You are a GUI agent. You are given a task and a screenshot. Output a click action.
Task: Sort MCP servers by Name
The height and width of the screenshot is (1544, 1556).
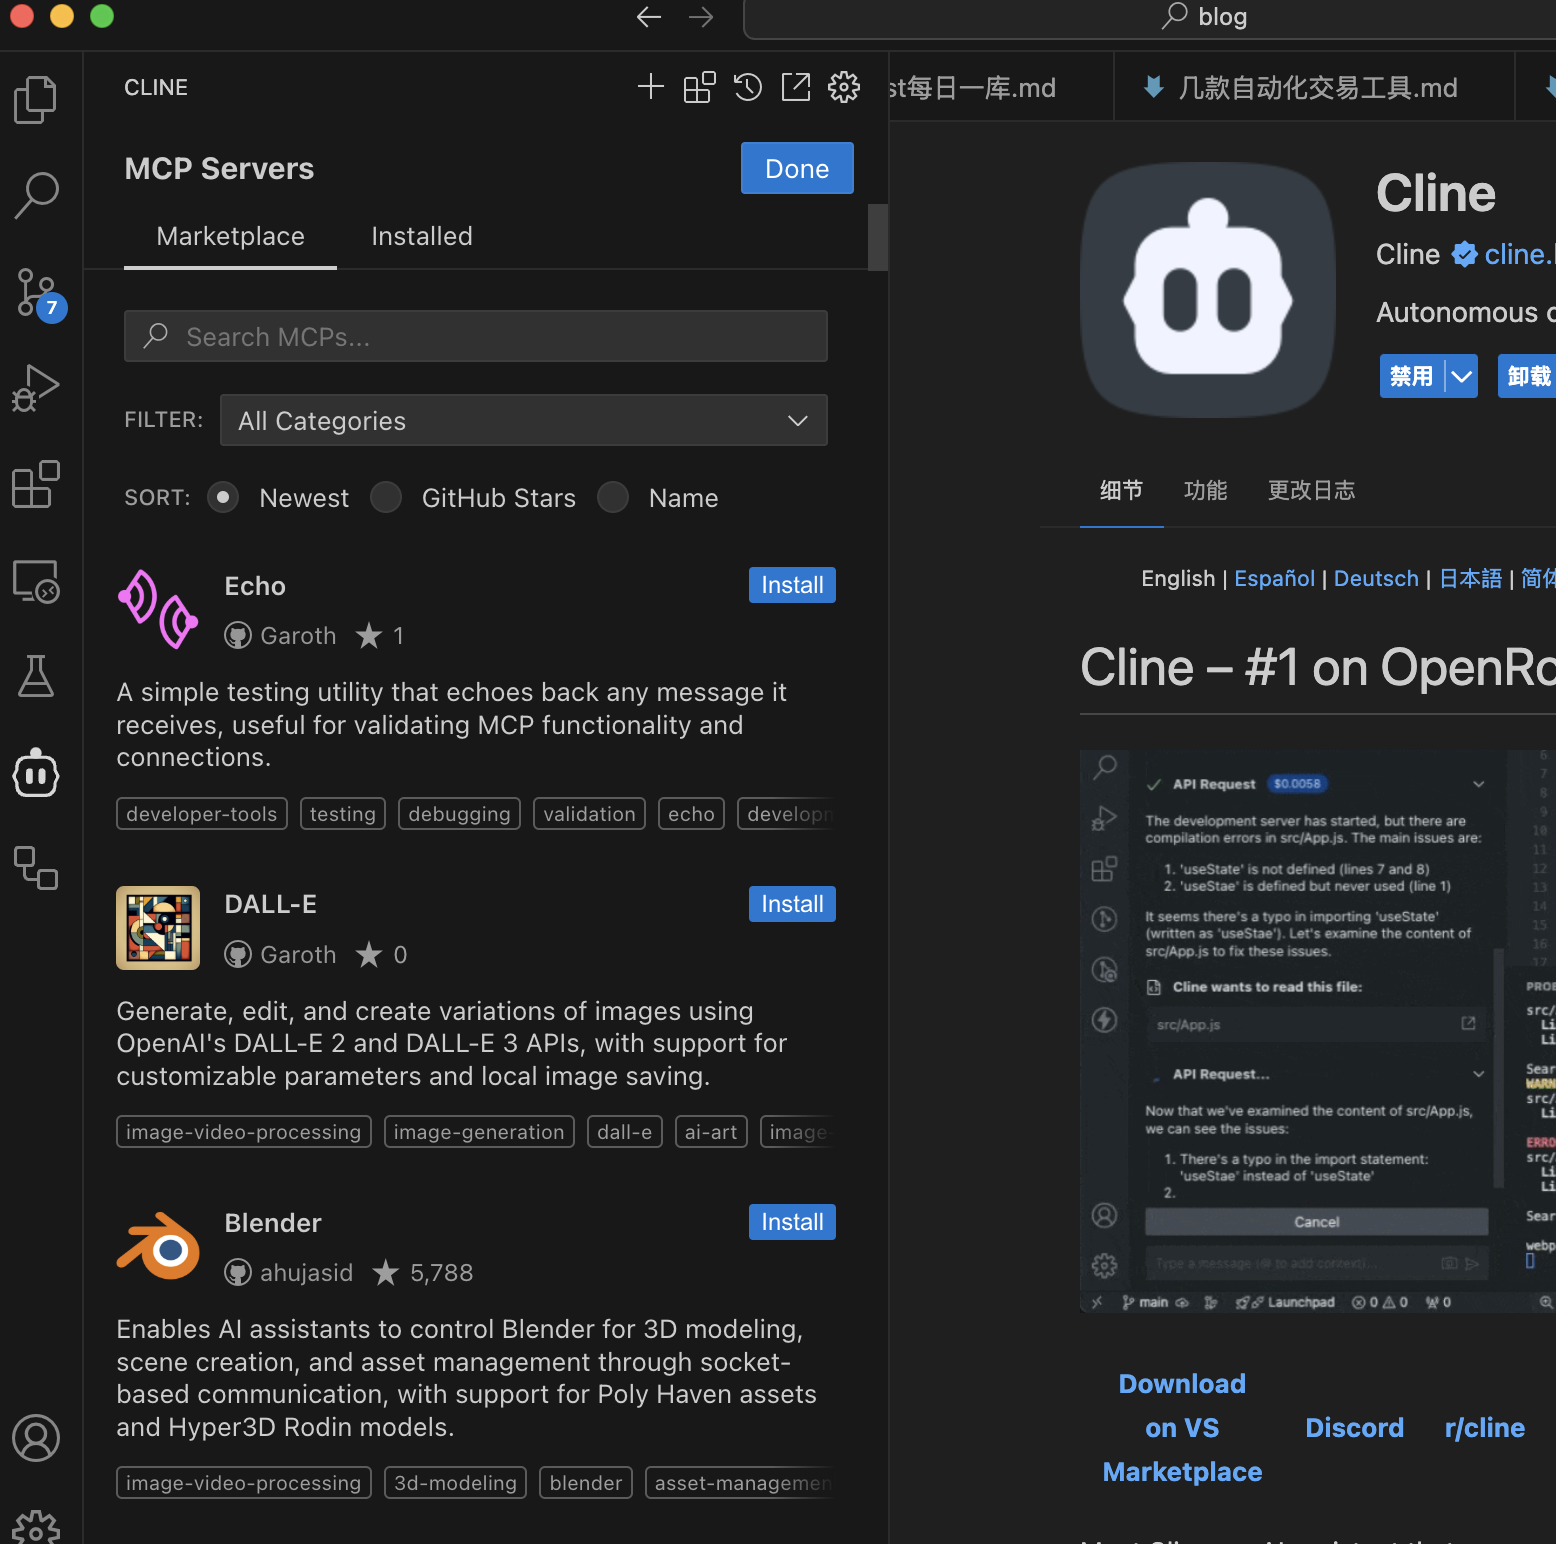(x=613, y=497)
